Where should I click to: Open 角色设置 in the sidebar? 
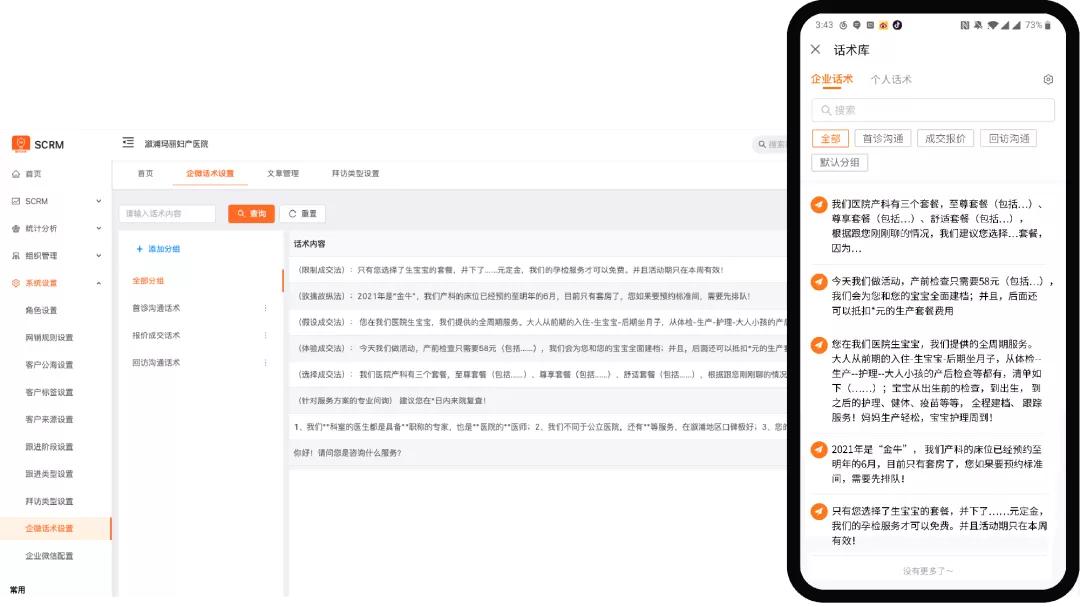pos(41,311)
